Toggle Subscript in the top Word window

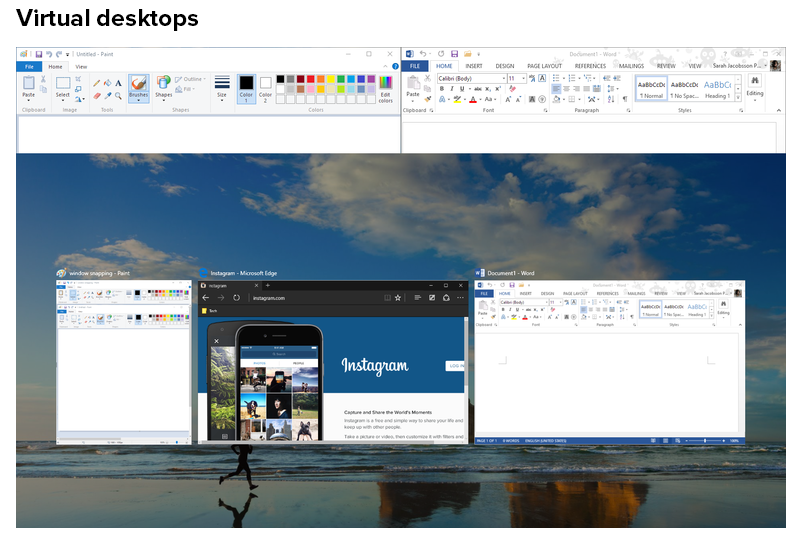point(488,89)
